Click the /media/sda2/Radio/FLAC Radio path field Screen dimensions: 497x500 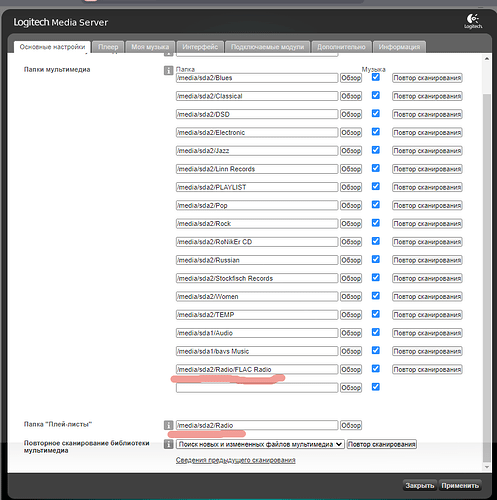[x=257, y=369]
